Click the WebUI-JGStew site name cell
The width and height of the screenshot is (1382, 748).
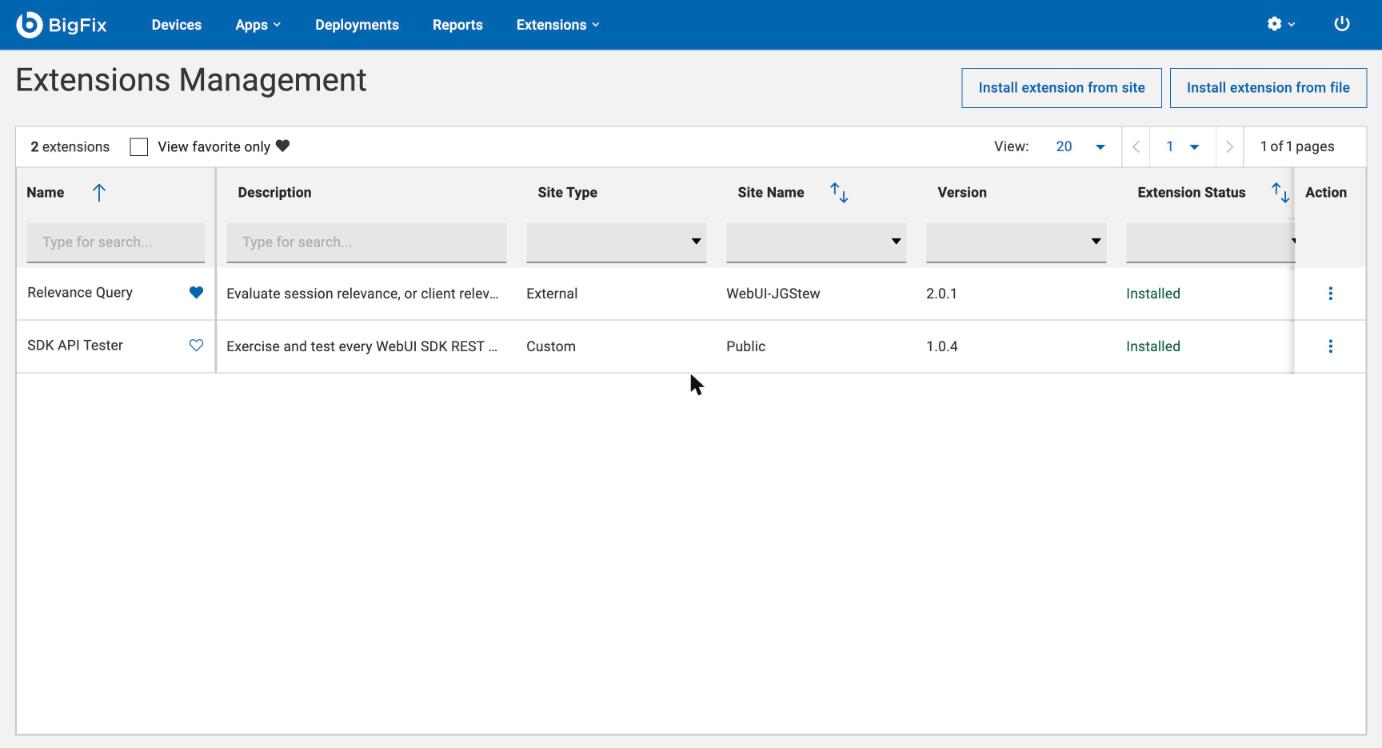tap(774, 294)
